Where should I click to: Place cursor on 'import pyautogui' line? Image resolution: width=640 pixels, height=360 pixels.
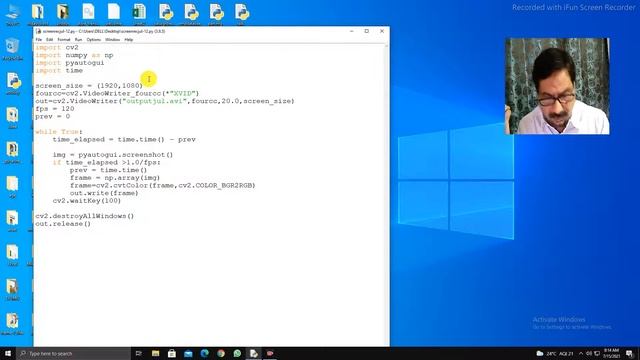coord(69,63)
